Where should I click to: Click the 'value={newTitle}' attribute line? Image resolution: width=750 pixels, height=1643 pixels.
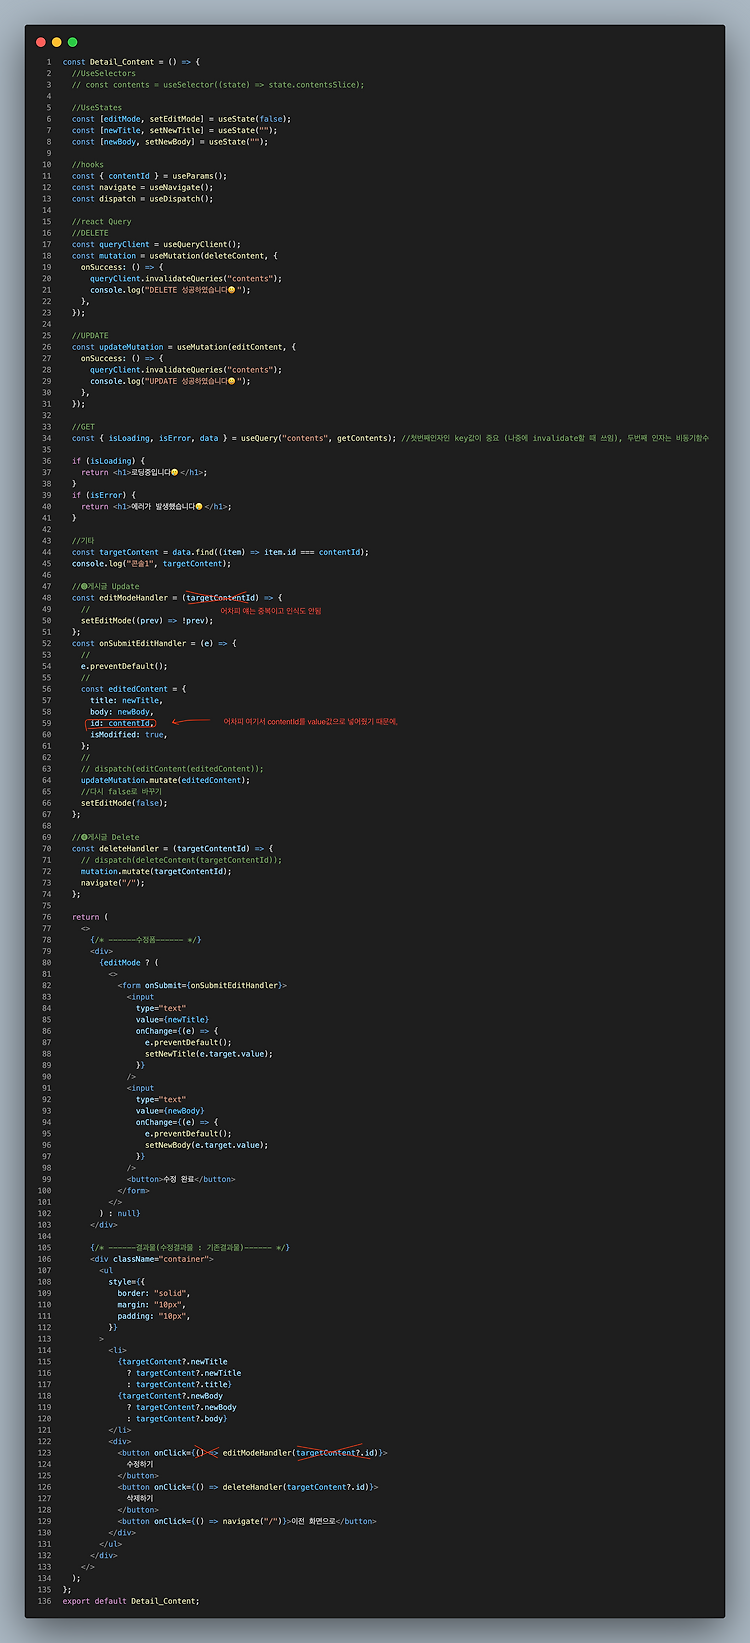pos(172,1020)
